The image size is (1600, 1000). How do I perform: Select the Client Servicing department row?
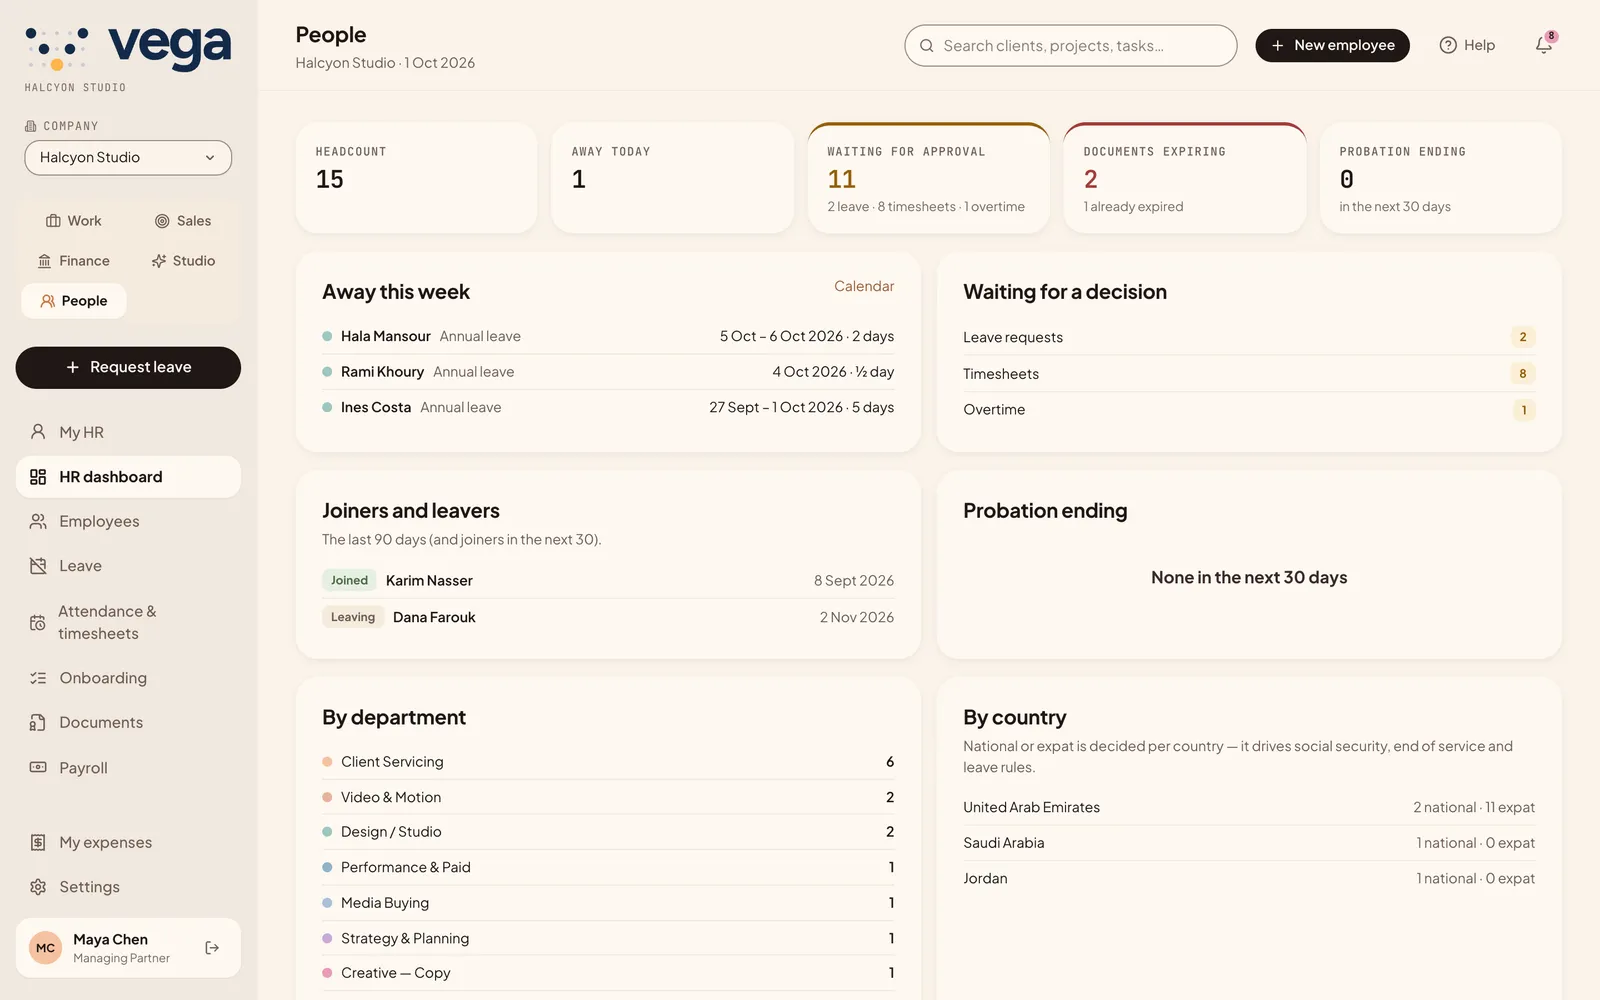click(608, 762)
